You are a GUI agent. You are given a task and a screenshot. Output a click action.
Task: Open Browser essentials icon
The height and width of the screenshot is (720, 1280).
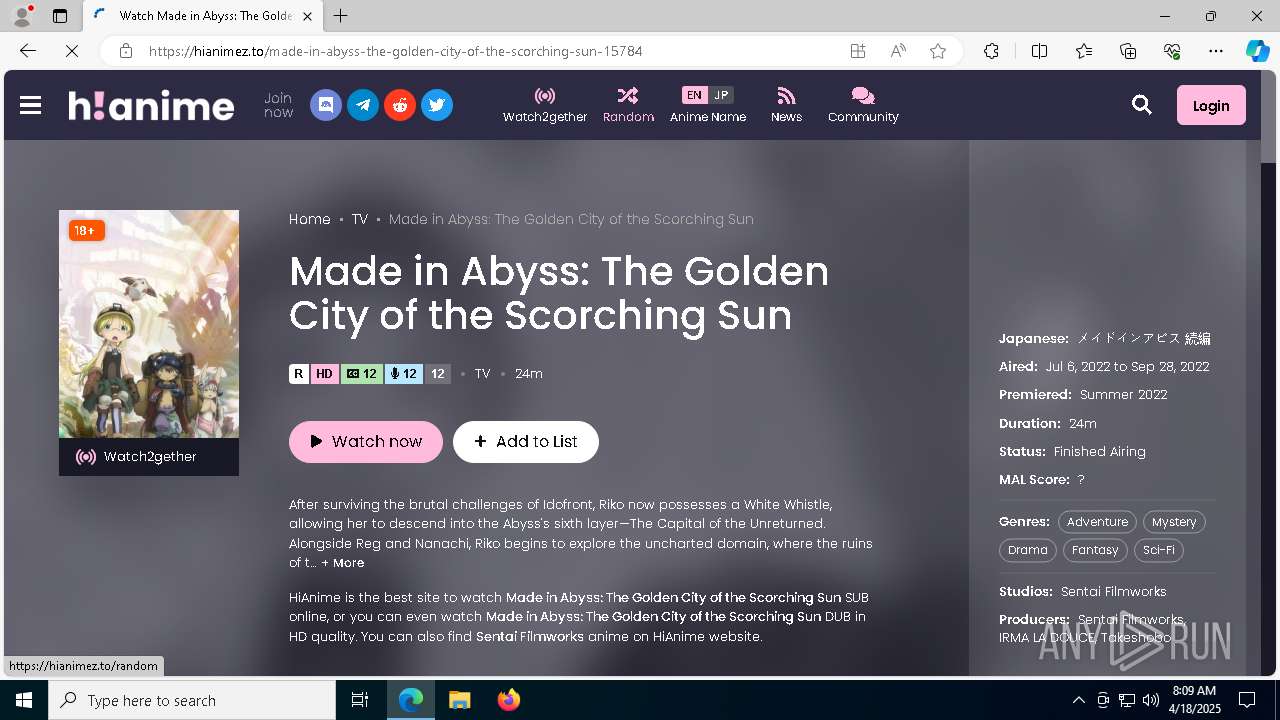tap(1172, 51)
